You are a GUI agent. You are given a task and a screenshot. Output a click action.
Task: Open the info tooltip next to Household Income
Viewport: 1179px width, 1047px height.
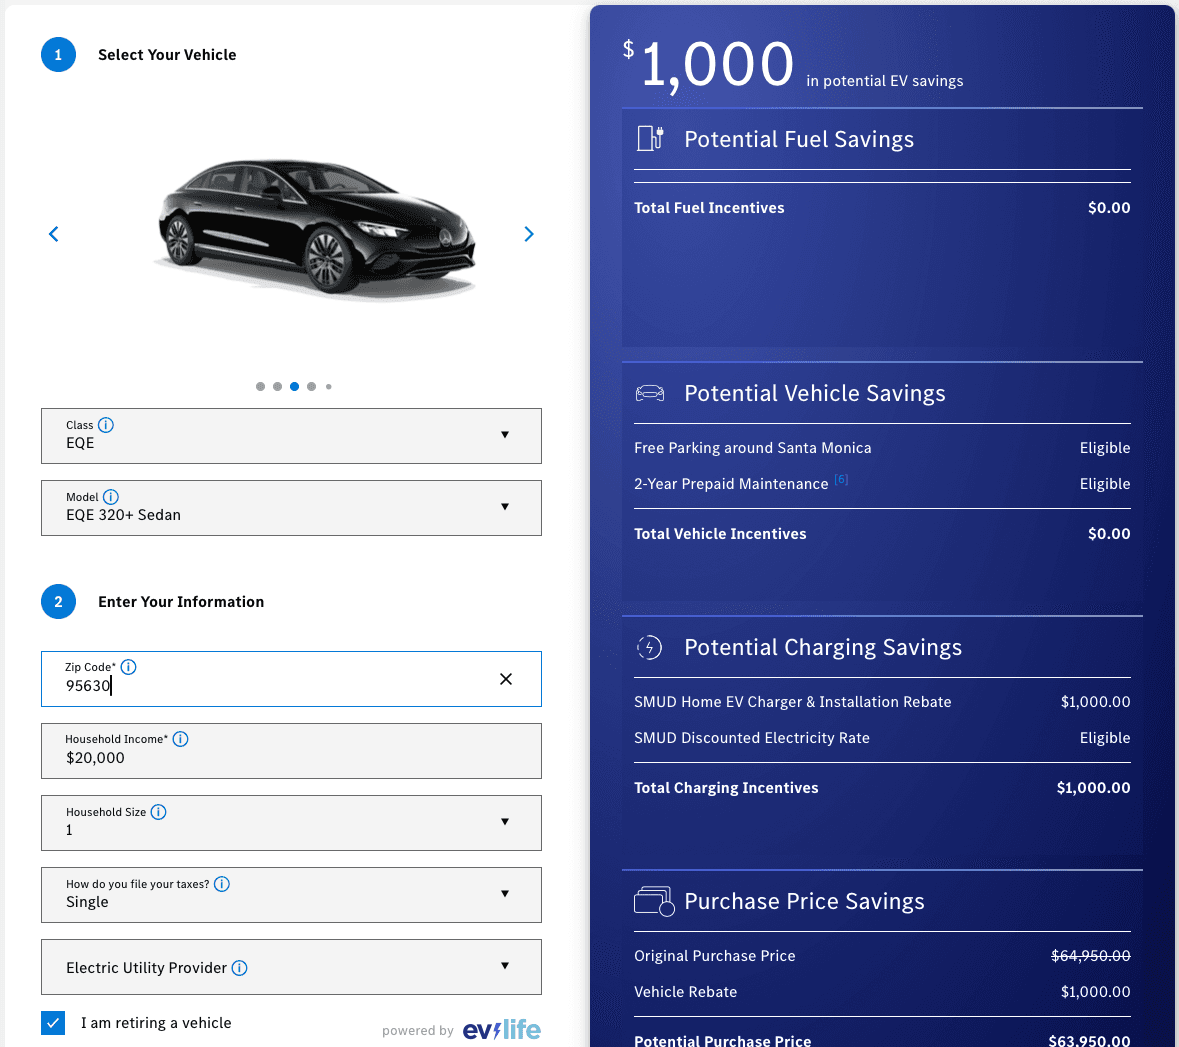181,739
